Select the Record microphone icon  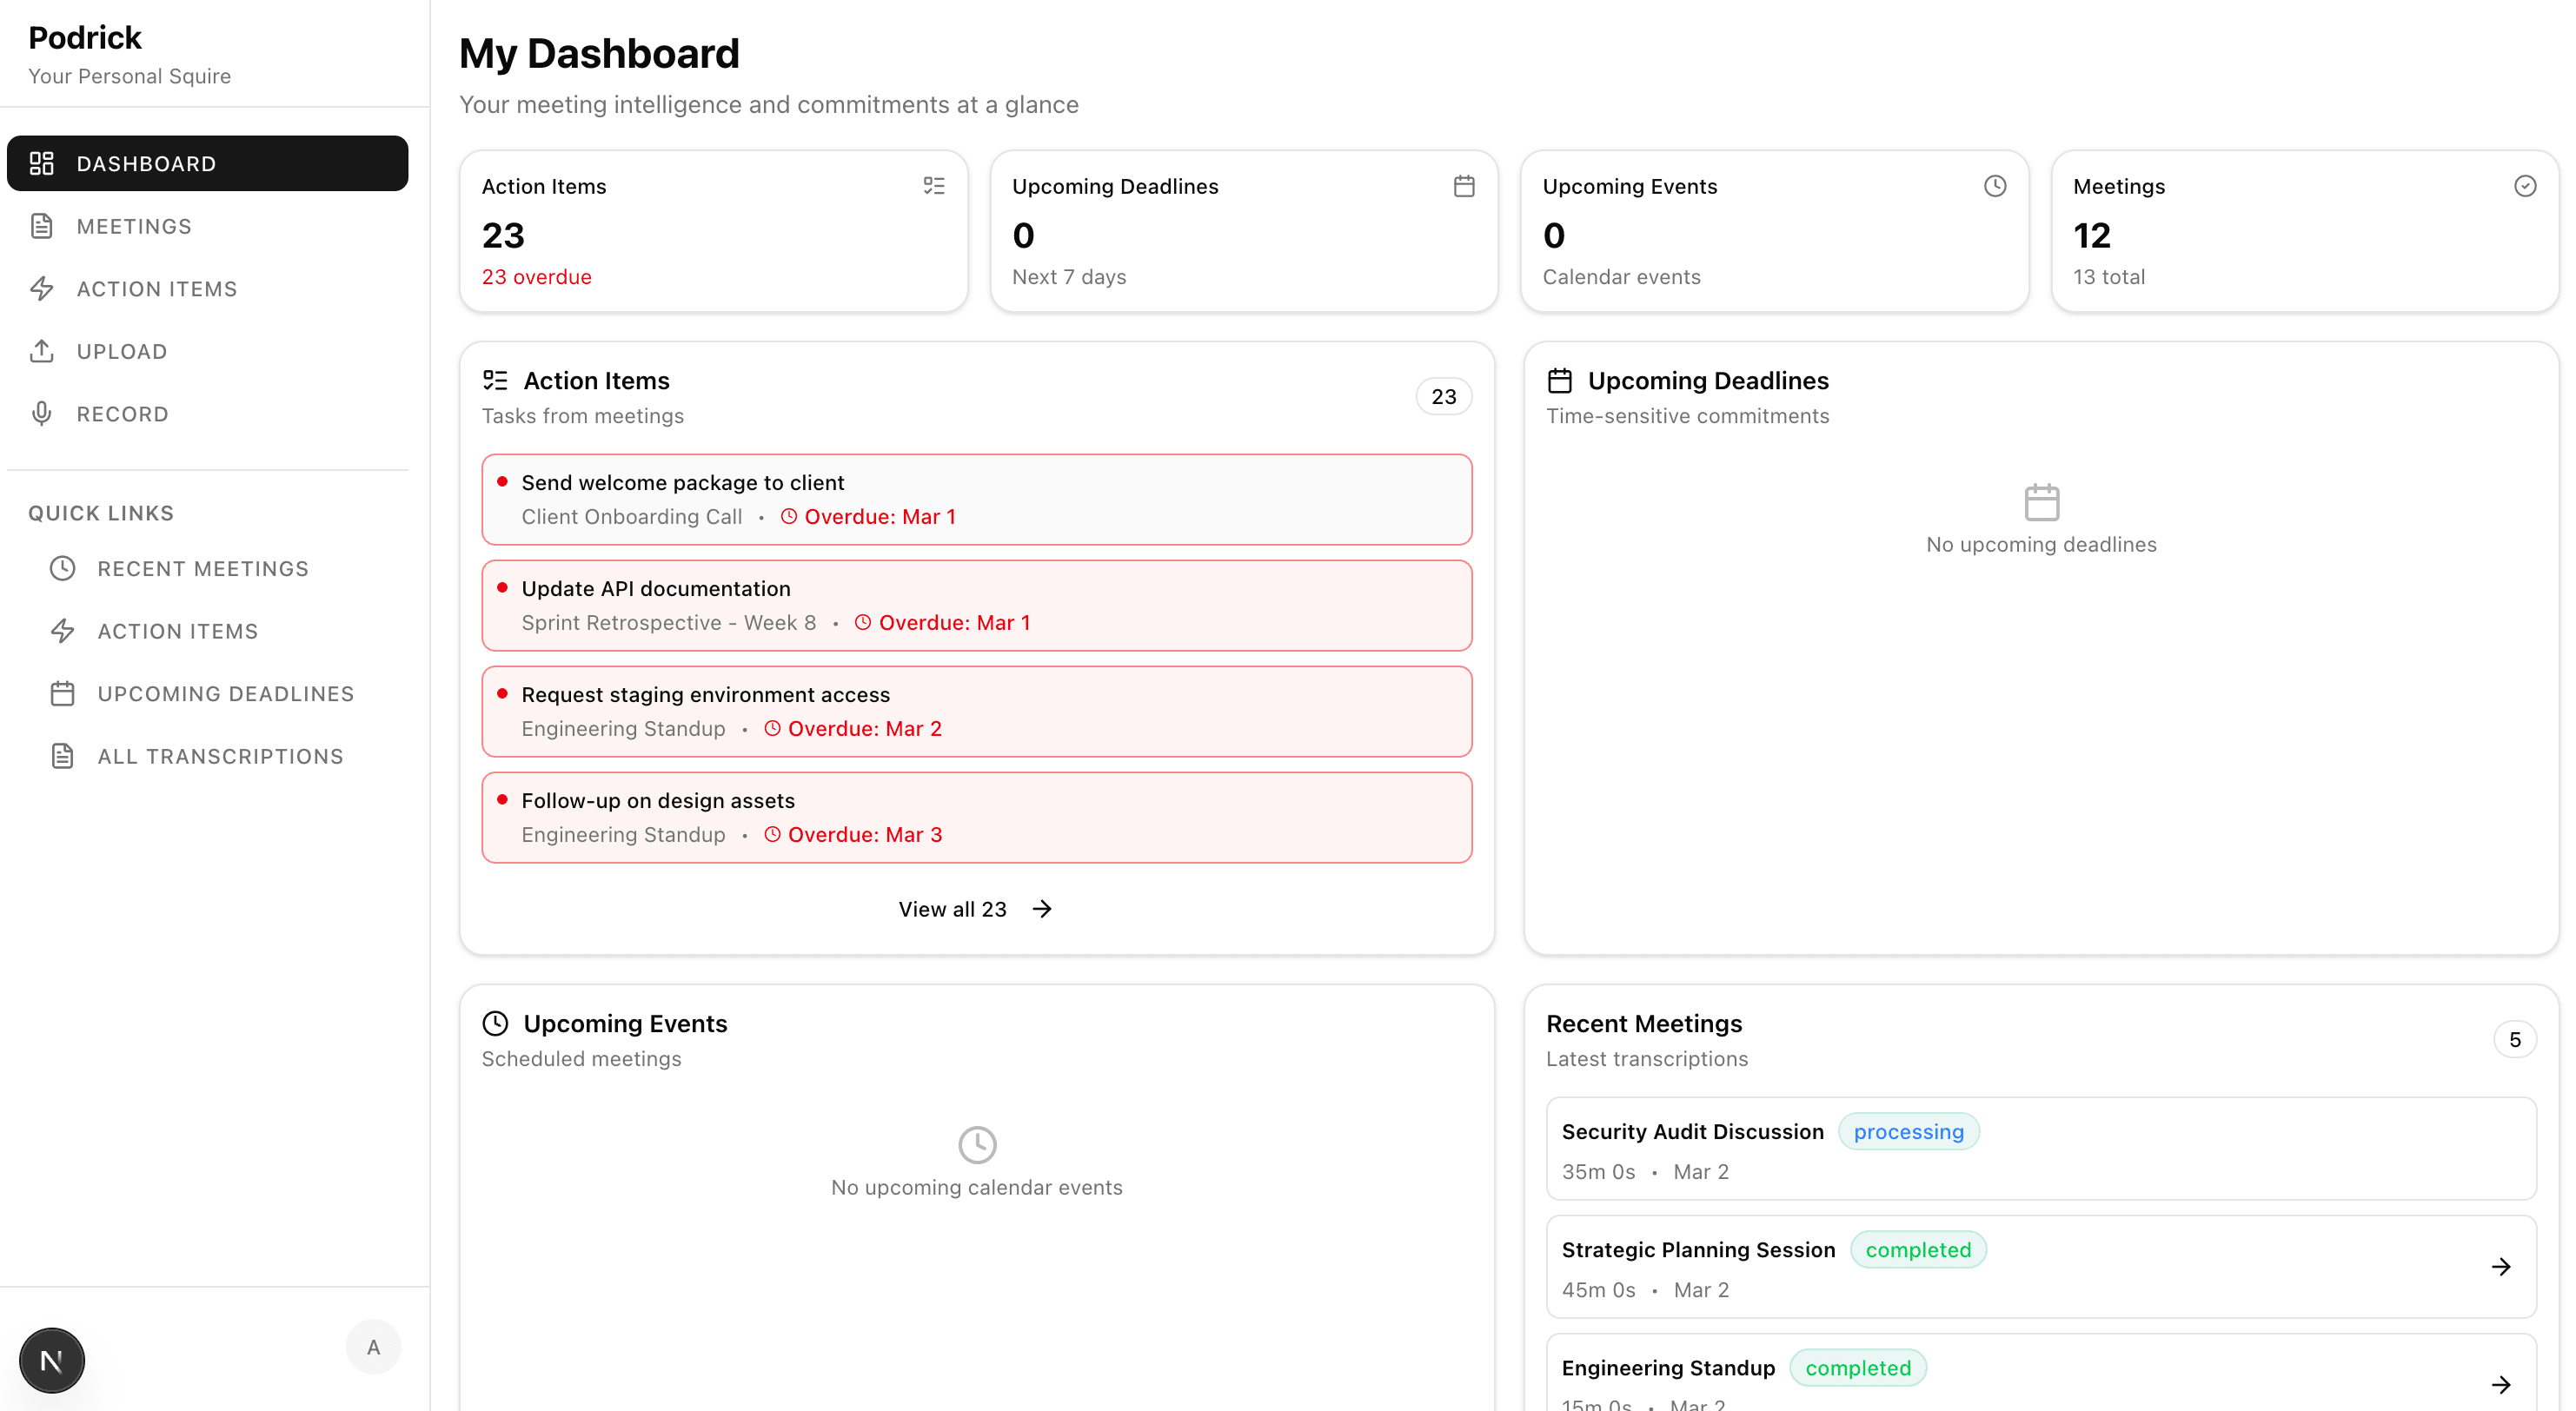(41, 413)
